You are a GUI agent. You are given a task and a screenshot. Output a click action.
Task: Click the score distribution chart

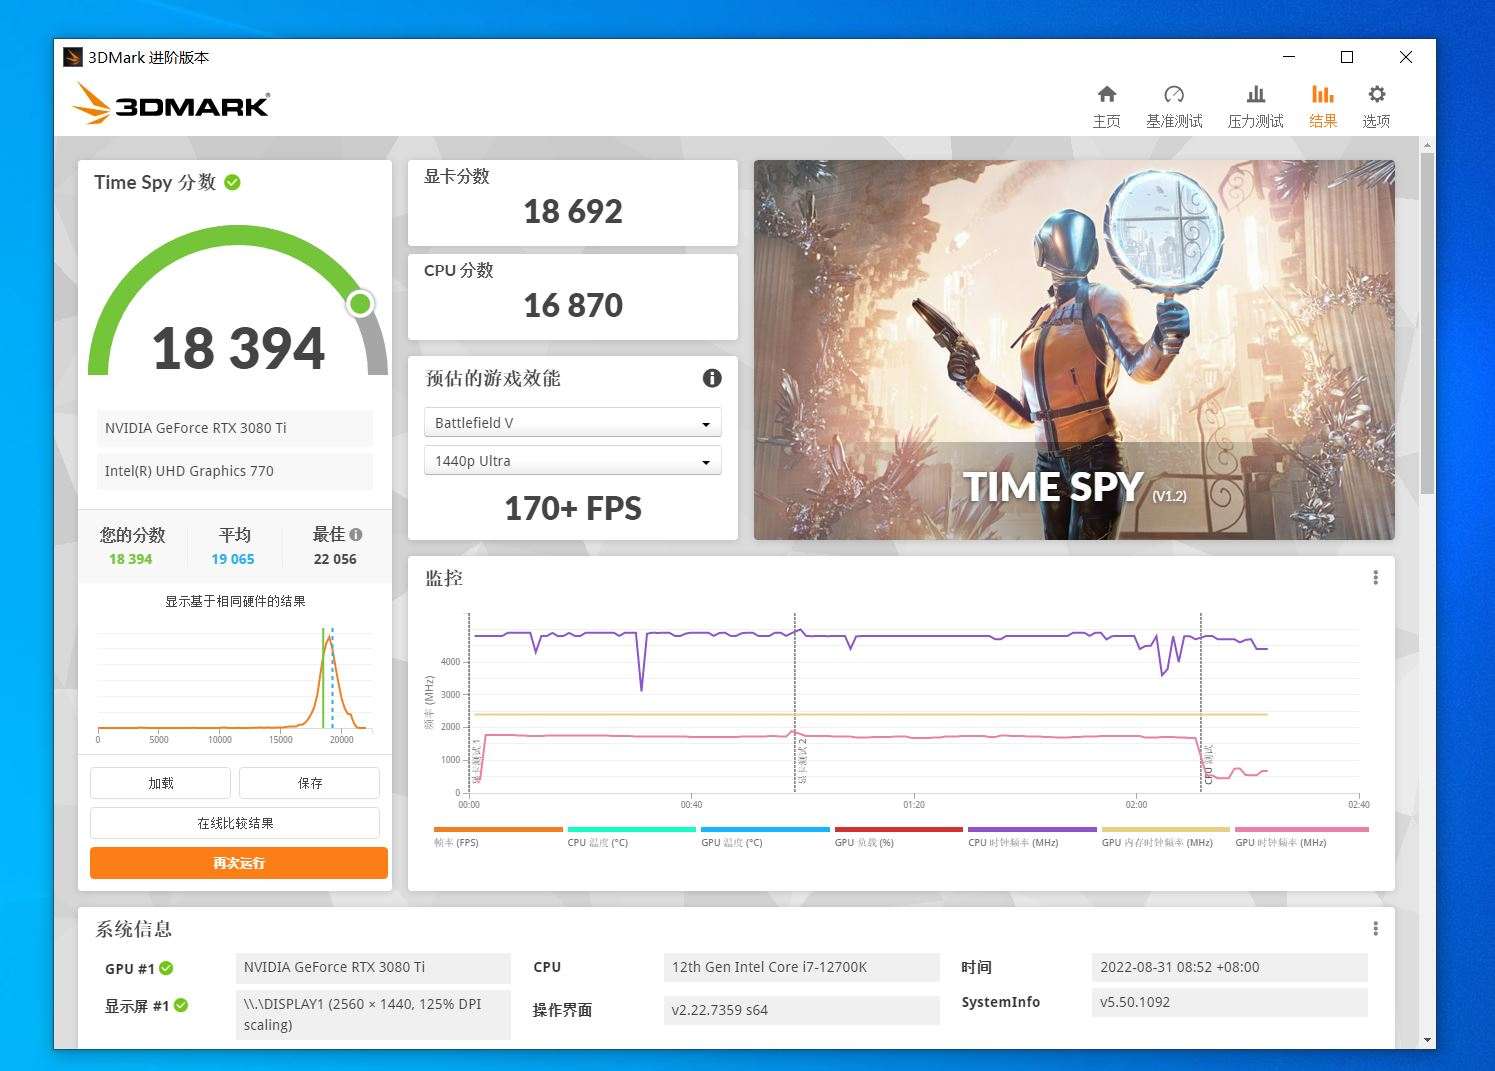pos(235,685)
